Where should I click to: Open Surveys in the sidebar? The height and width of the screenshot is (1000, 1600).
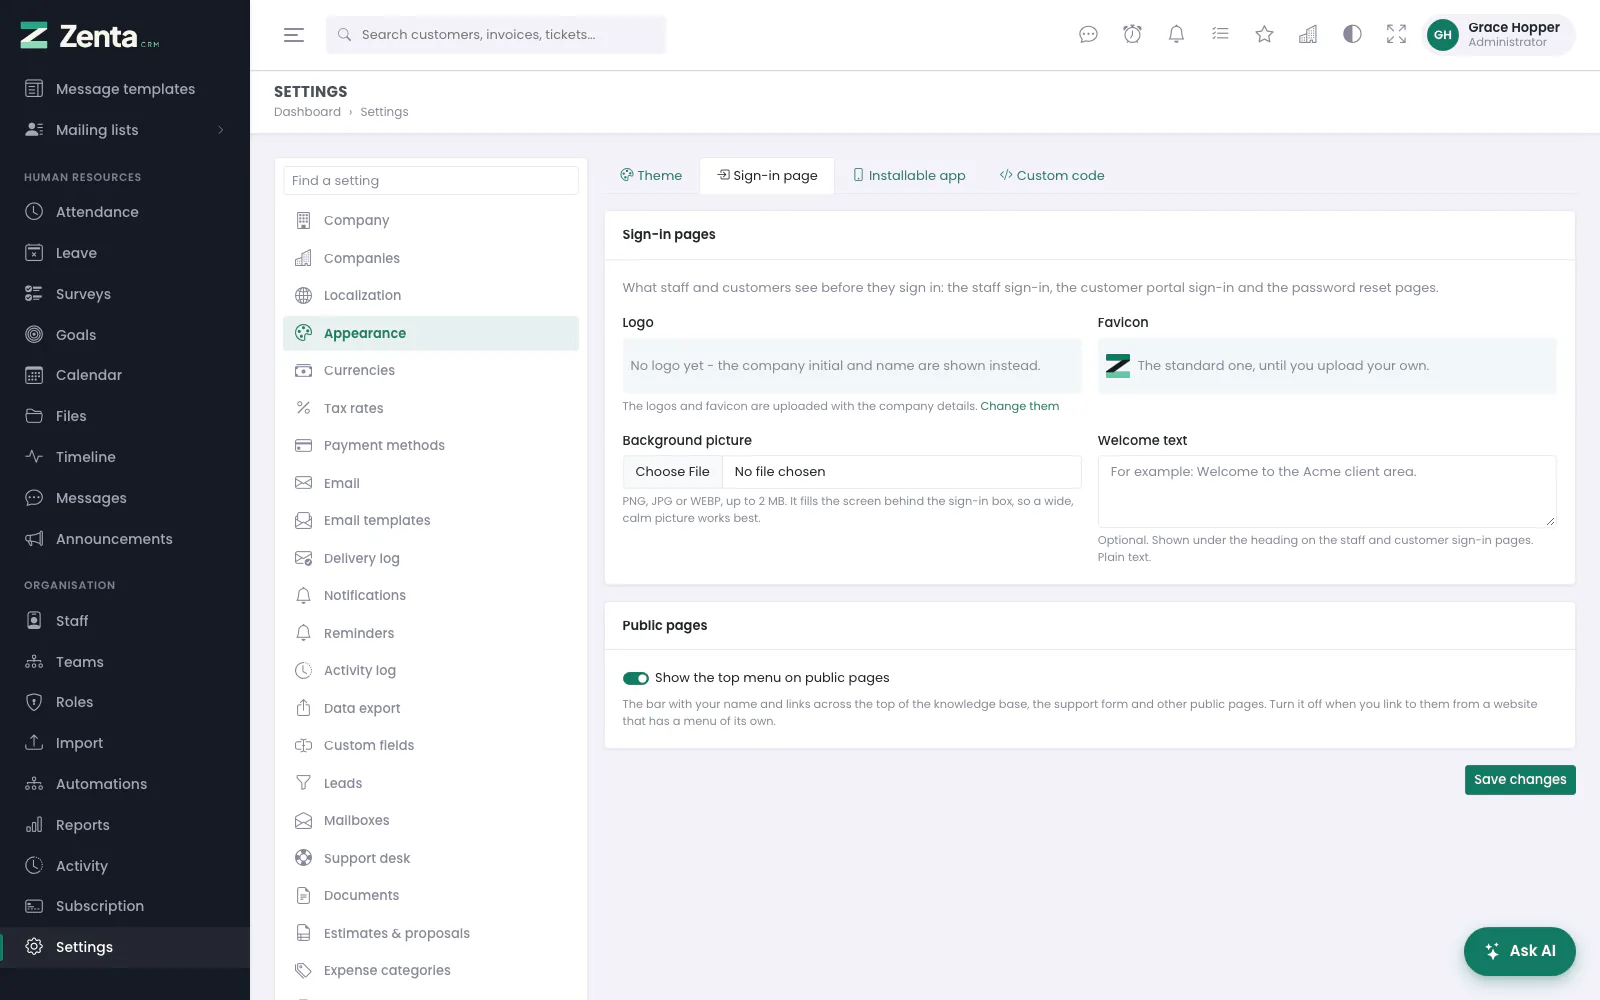125,294
